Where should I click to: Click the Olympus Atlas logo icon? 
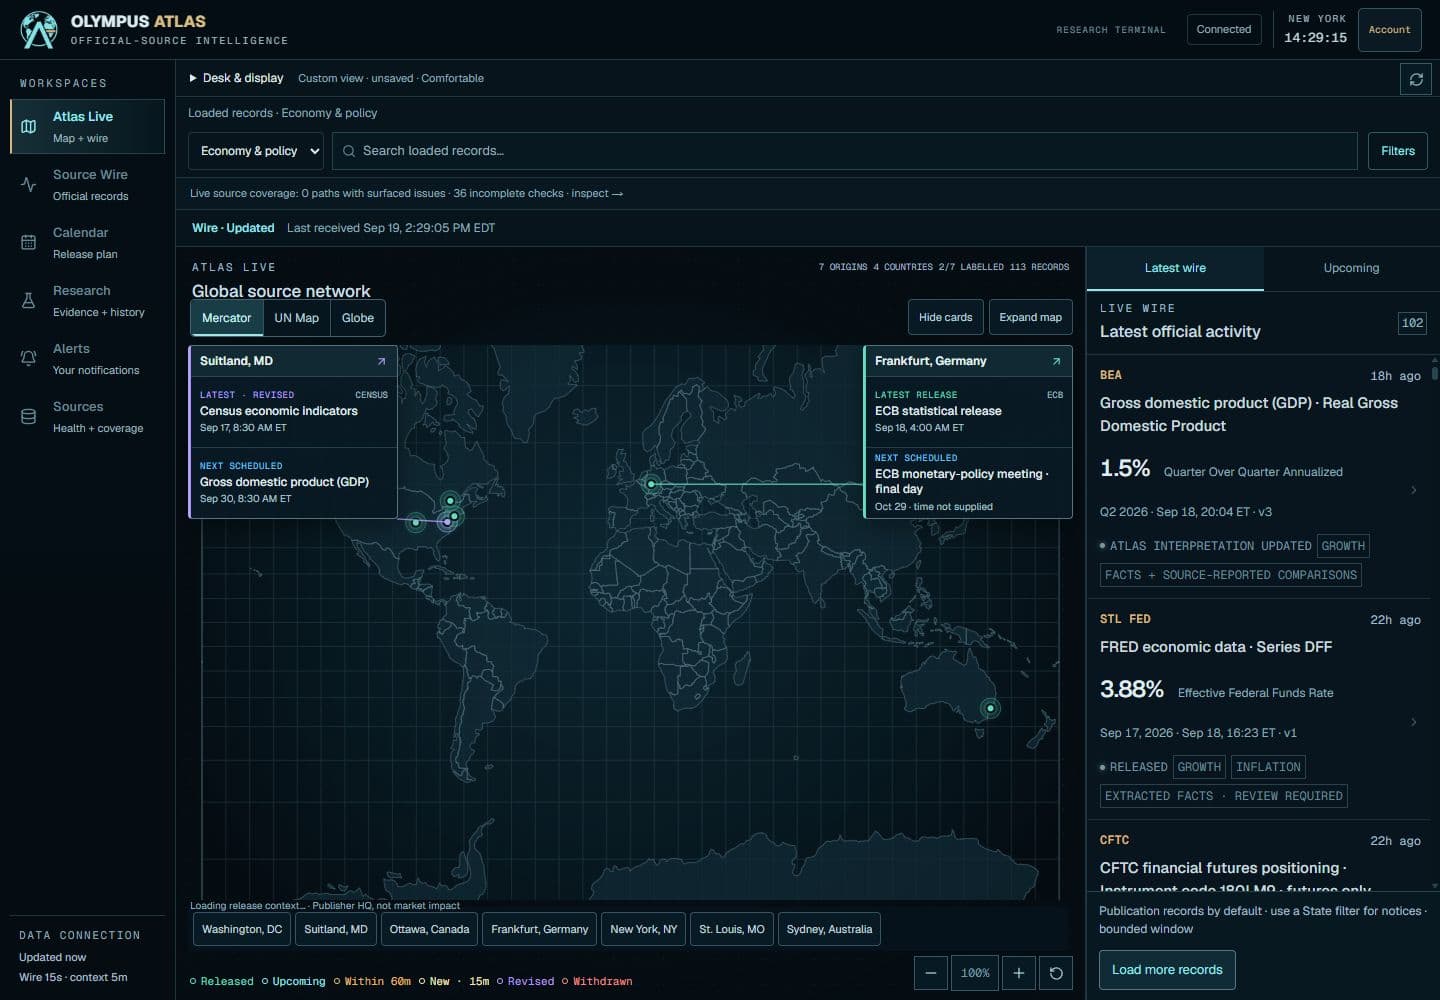[39, 30]
